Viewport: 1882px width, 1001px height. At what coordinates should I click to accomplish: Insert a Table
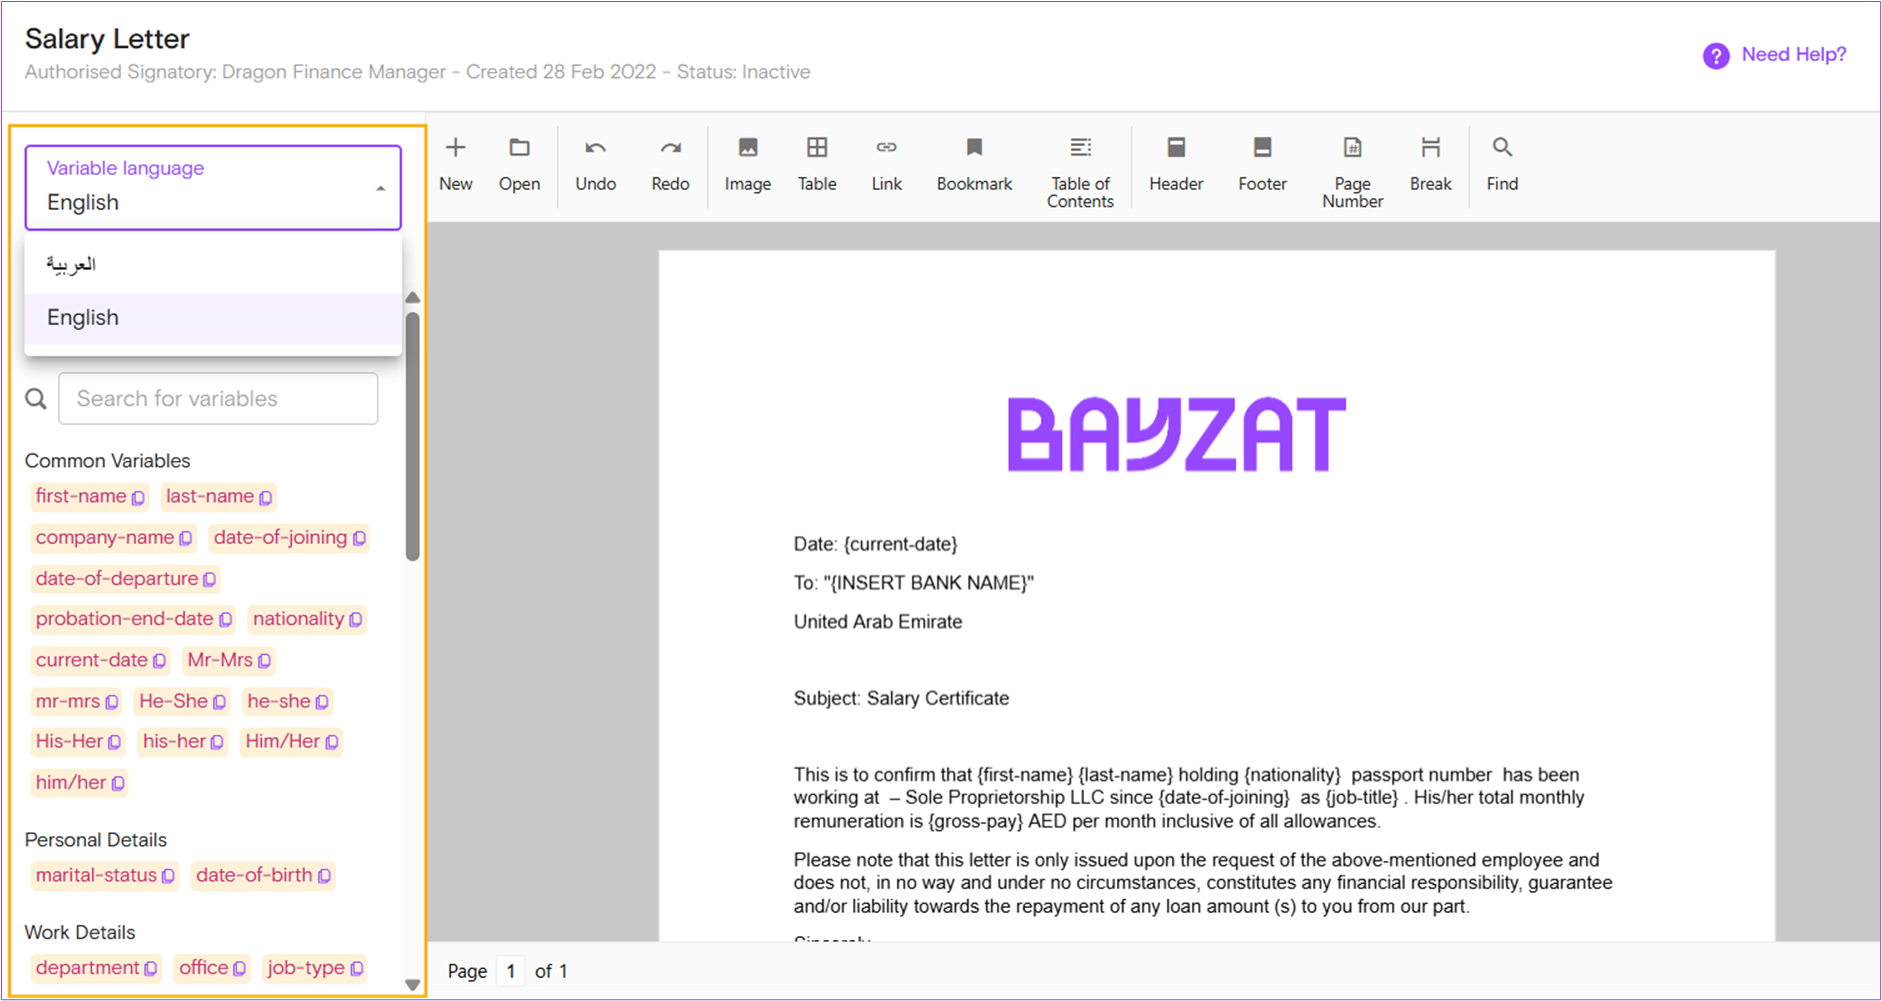click(x=817, y=164)
